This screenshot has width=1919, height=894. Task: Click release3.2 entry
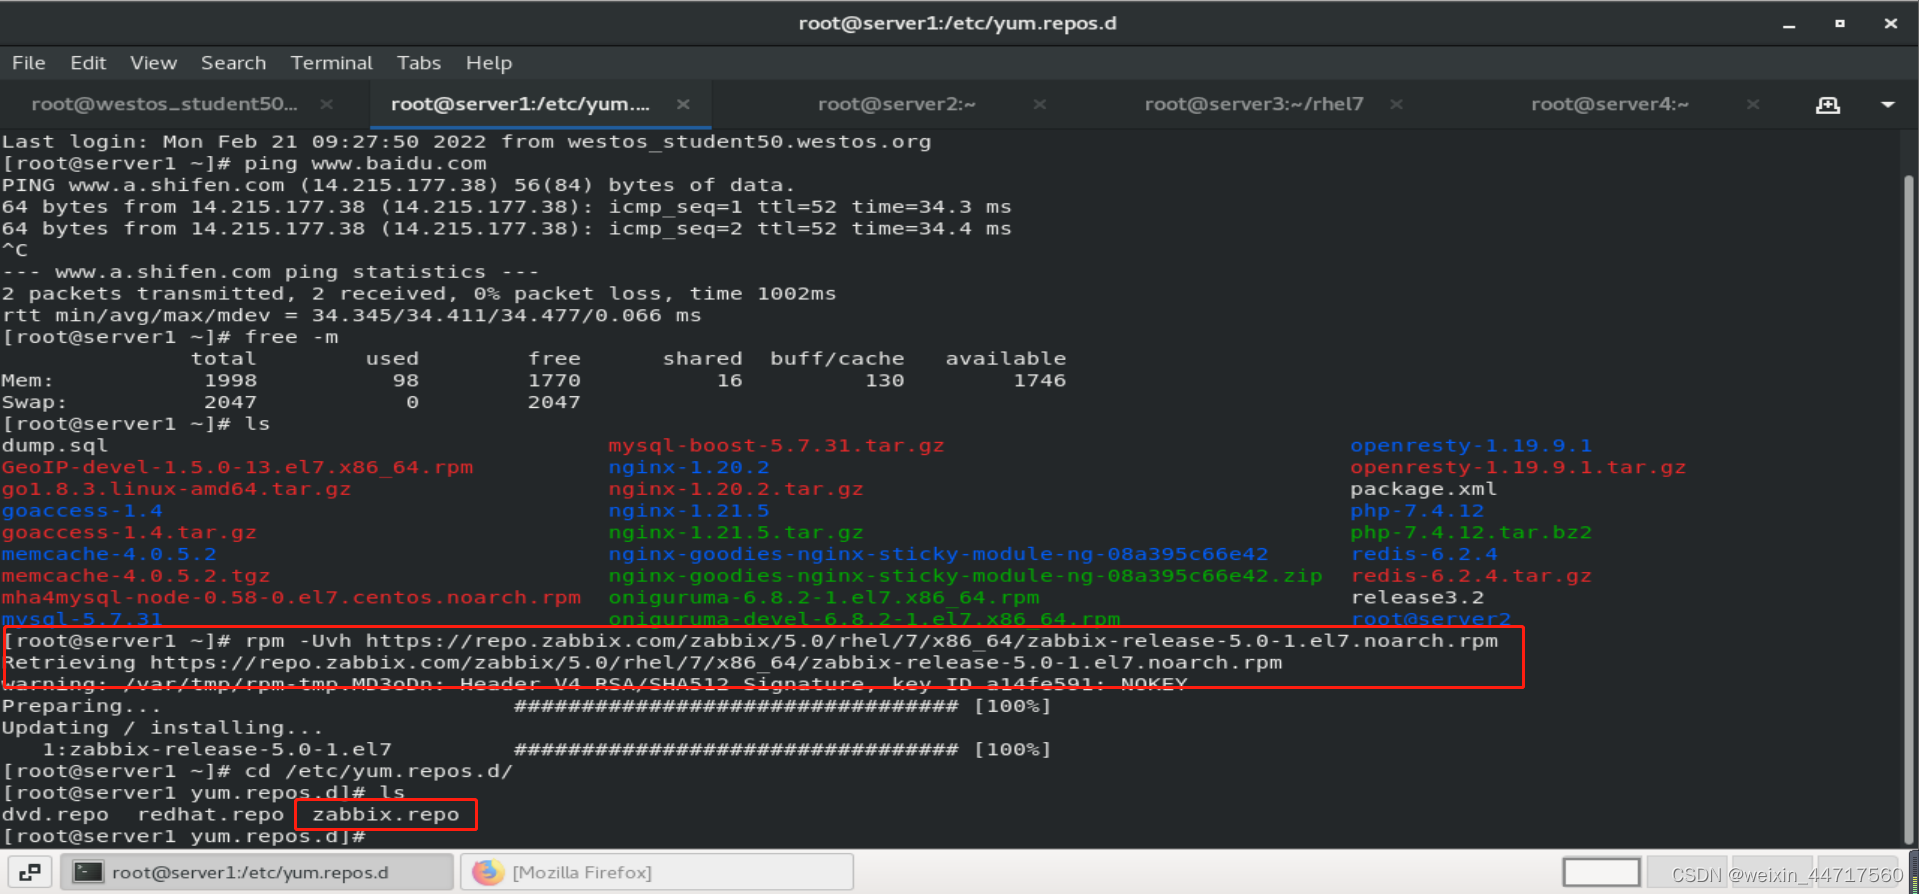[1417, 598]
